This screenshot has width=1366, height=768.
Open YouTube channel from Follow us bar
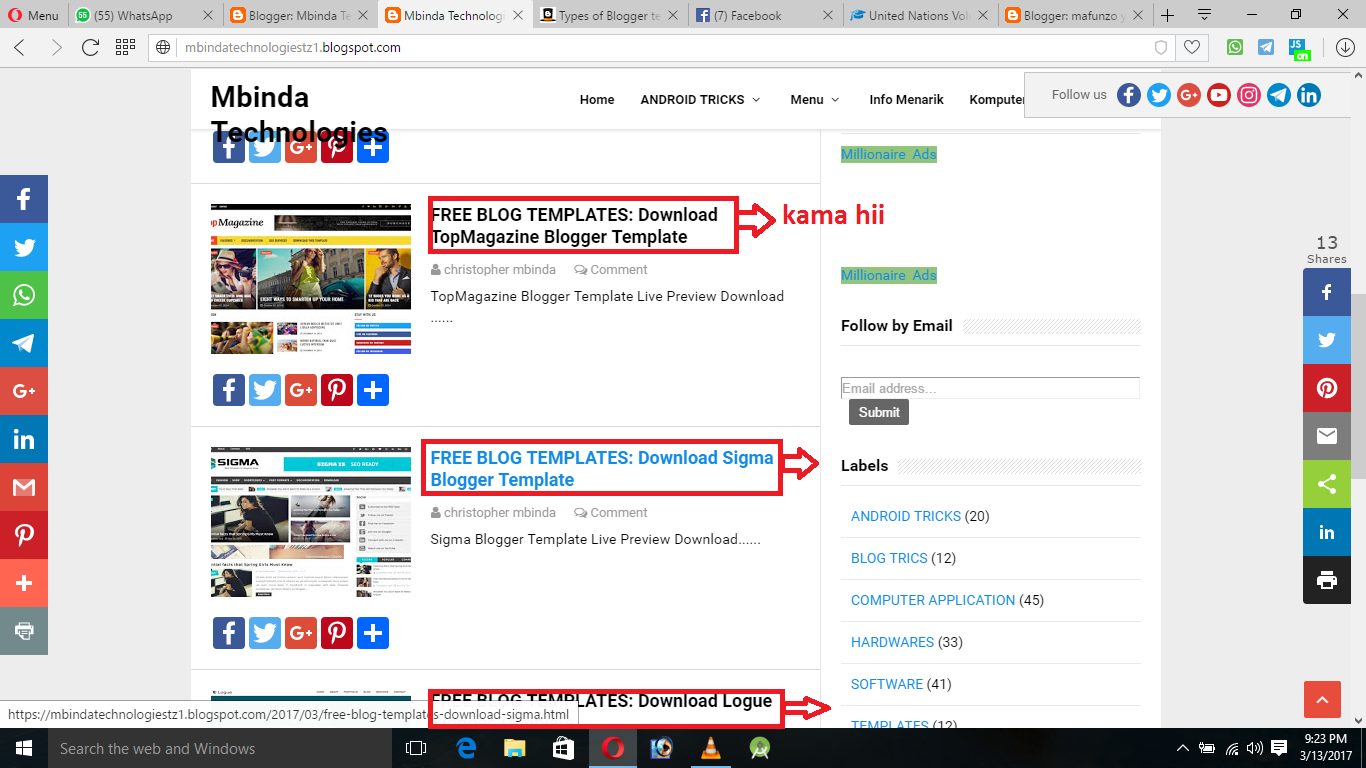pos(1219,95)
